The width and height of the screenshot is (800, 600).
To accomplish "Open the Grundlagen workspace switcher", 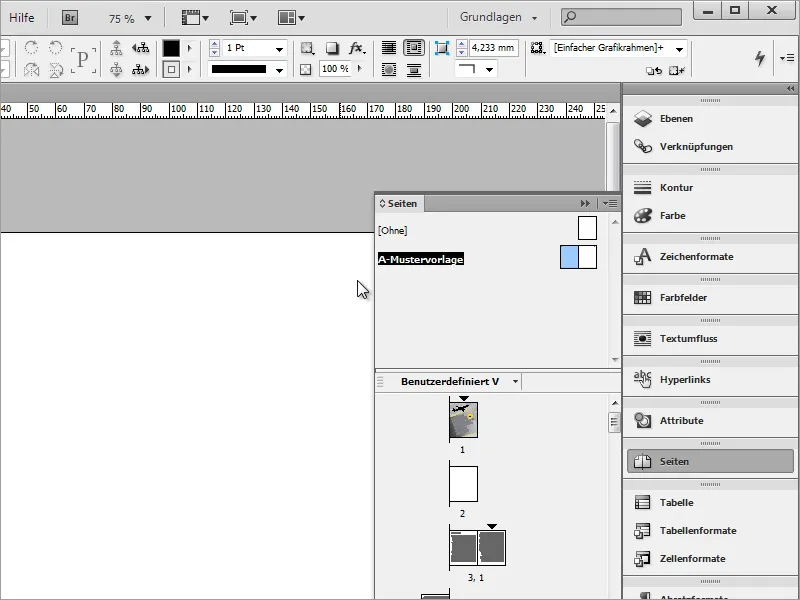I will 498,17.
